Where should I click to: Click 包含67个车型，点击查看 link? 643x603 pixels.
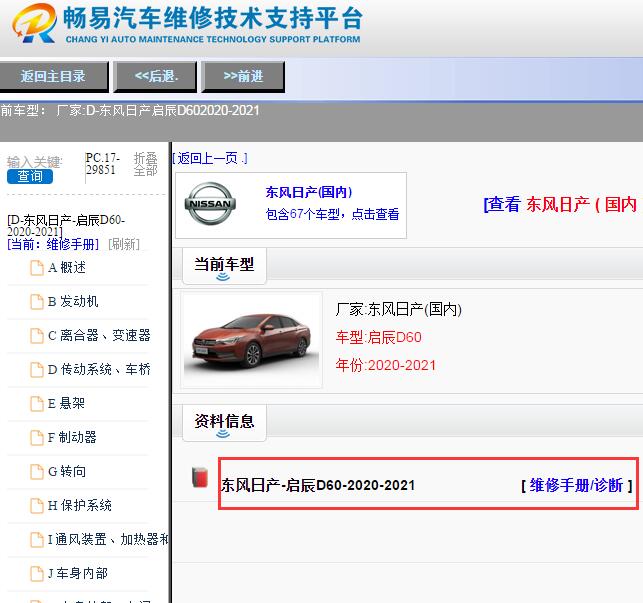(x=332, y=214)
